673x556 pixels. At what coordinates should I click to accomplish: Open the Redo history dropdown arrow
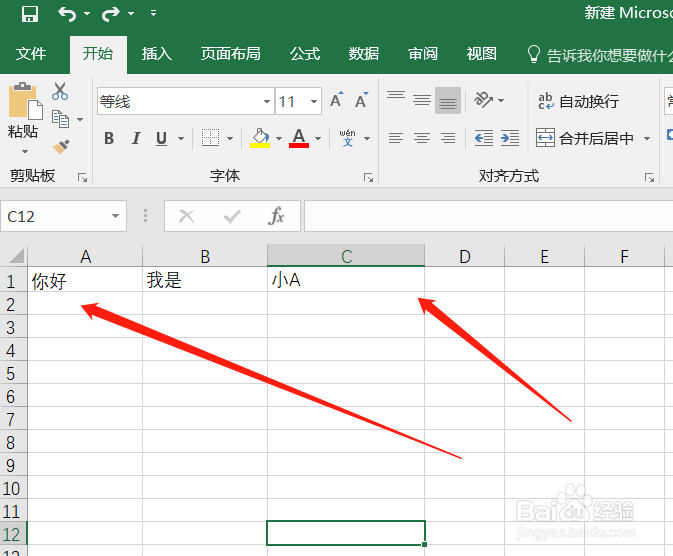131,14
